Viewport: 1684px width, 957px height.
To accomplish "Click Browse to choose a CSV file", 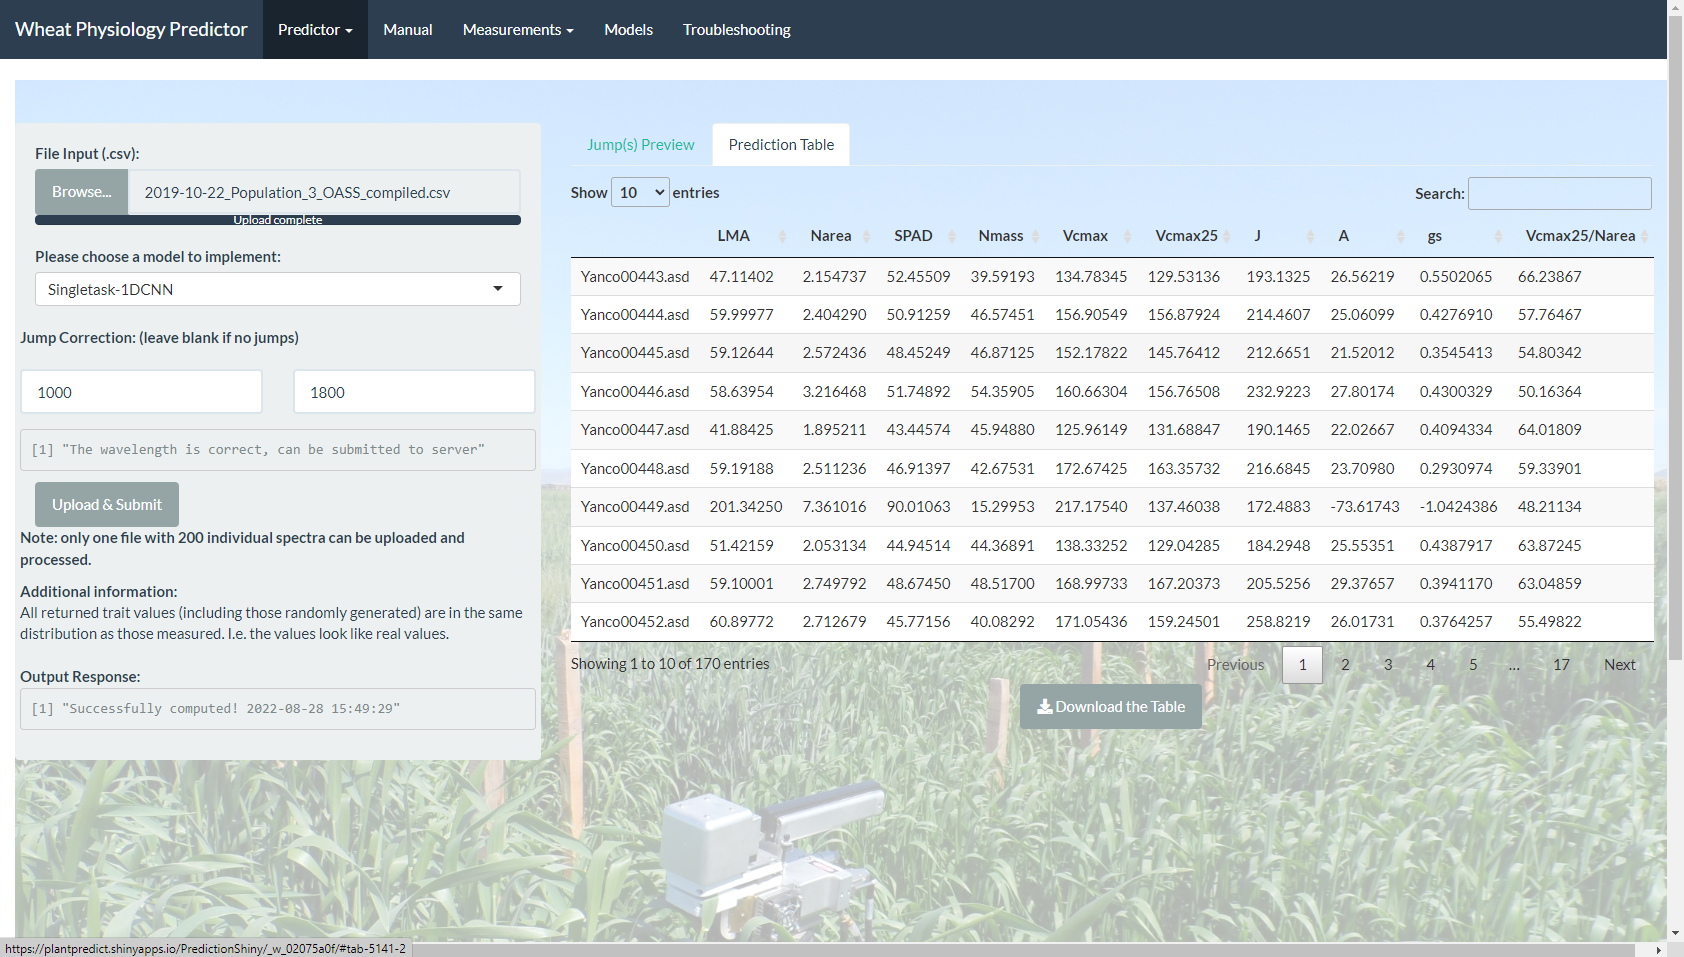I will [81, 192].
